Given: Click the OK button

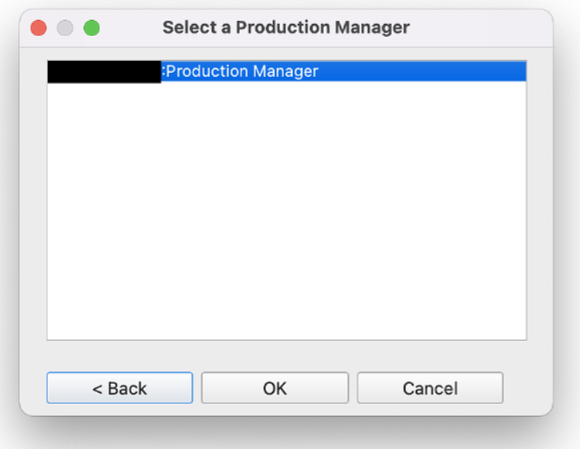Looking at the screenshot, I should pos(275,388).
